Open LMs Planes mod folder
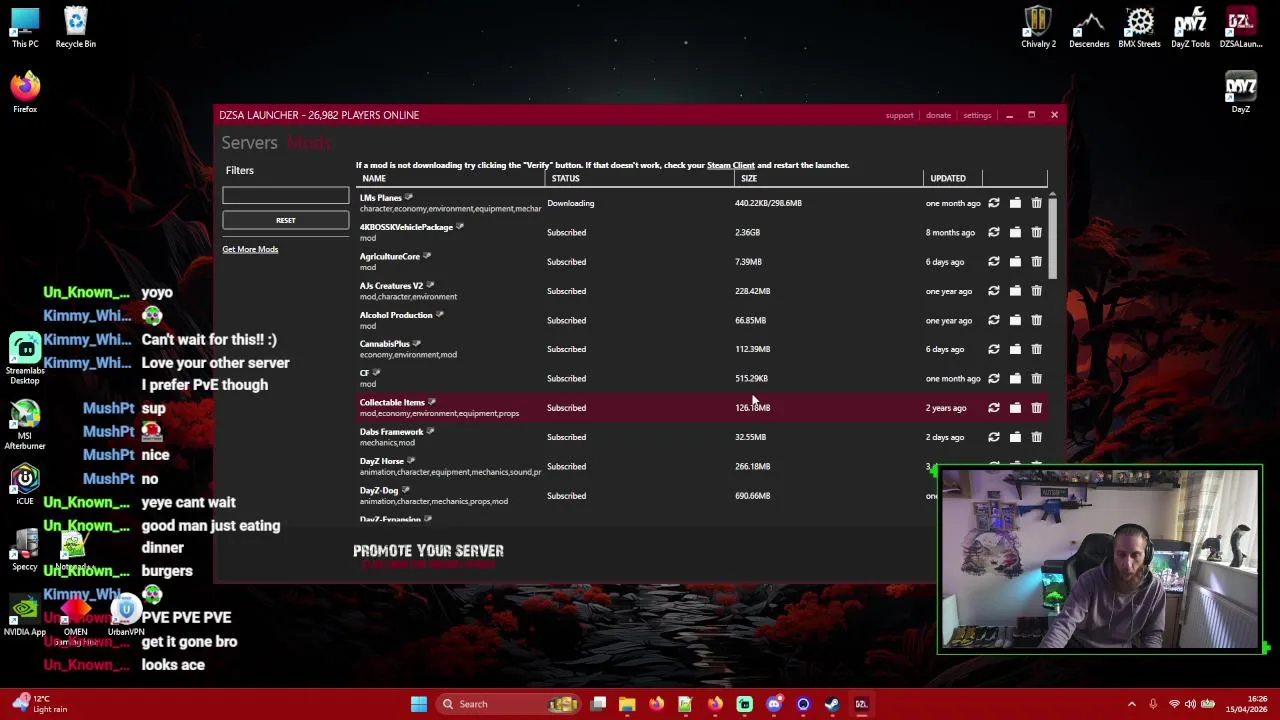Viewport: 1280px width, 720px height. tap(1015, 203)
